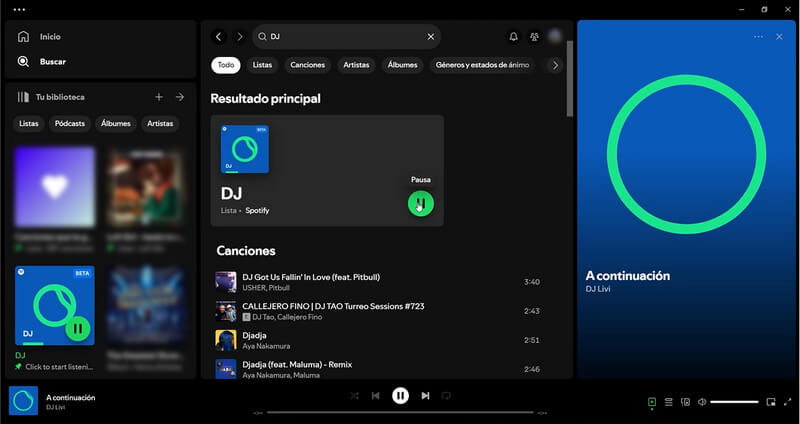Open the Buscar link

point(53,62)
